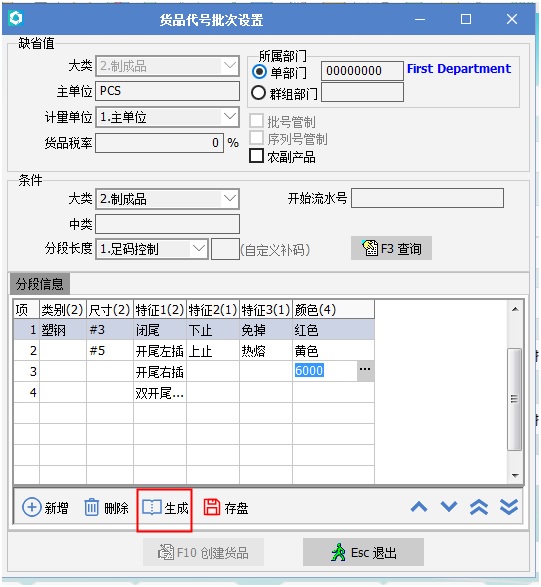Select the 分段信息 tab
The height and width of the screenshot is (587, 541).
(x=40, y=284)
